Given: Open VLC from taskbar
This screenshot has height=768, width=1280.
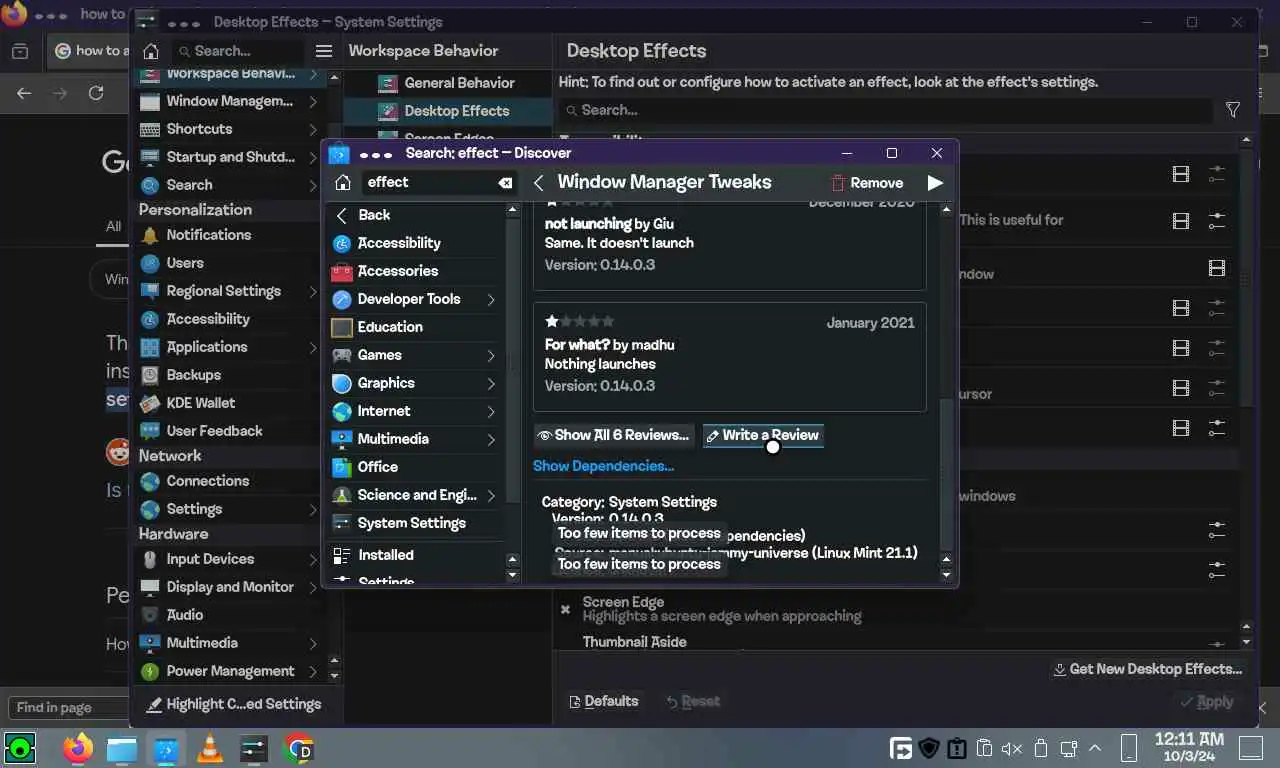Looking at the screenshot, I should click(210, 748).
